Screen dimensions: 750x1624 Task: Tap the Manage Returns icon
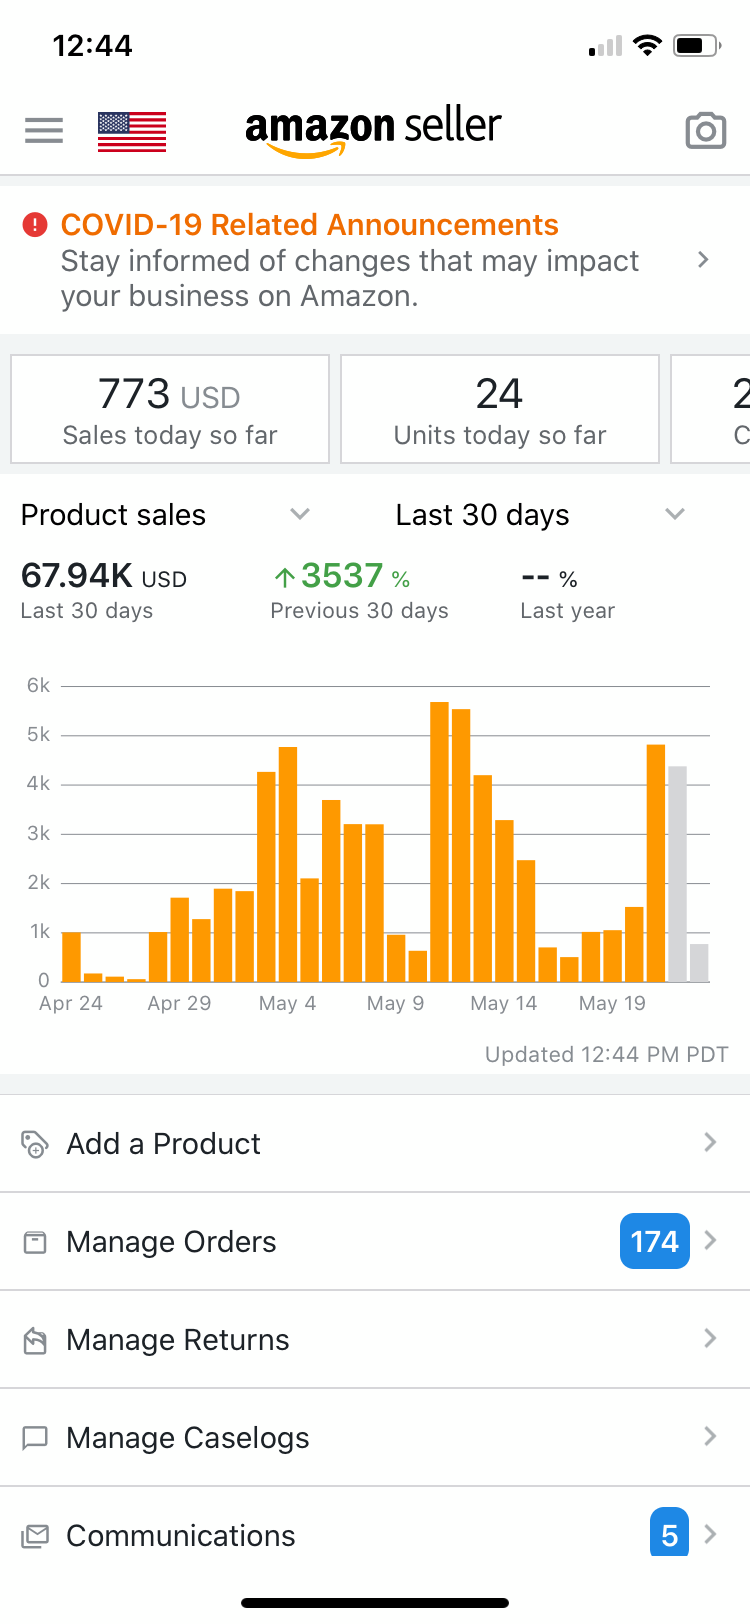pyautogui.click(x=35, y=1340)
